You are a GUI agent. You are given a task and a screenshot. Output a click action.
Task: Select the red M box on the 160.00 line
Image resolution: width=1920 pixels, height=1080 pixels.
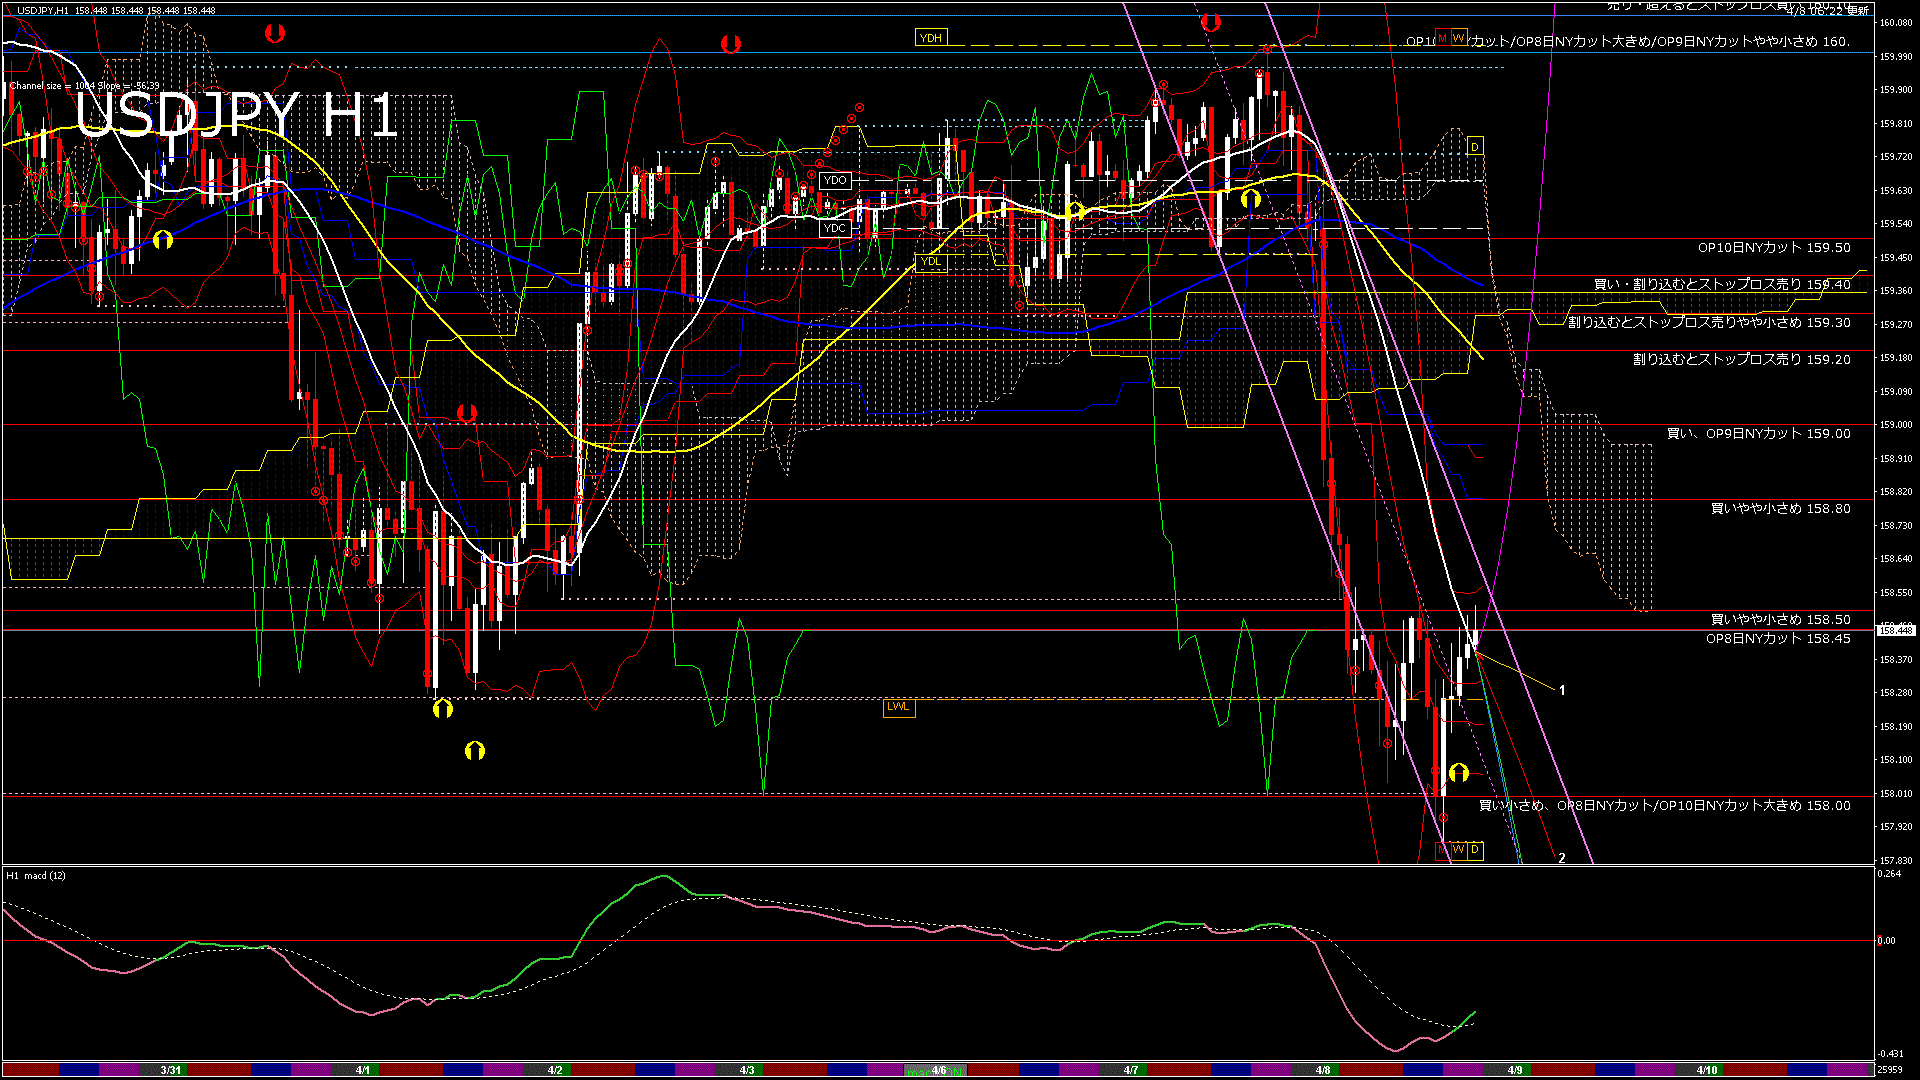[x=1442, y=38]
